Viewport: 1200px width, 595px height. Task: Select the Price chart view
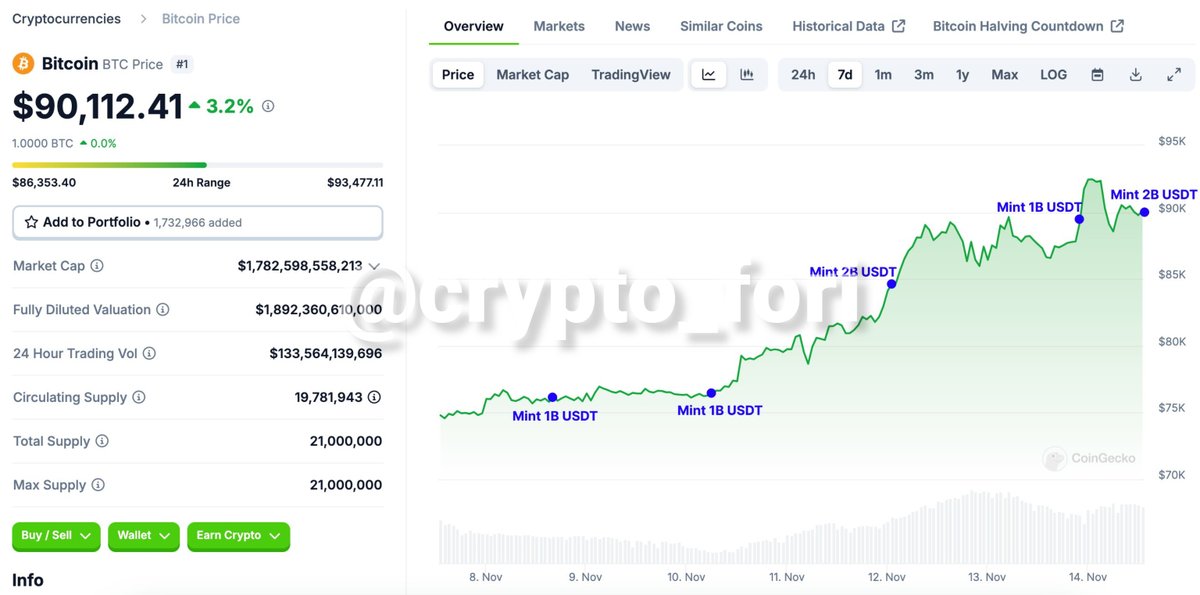458,75
